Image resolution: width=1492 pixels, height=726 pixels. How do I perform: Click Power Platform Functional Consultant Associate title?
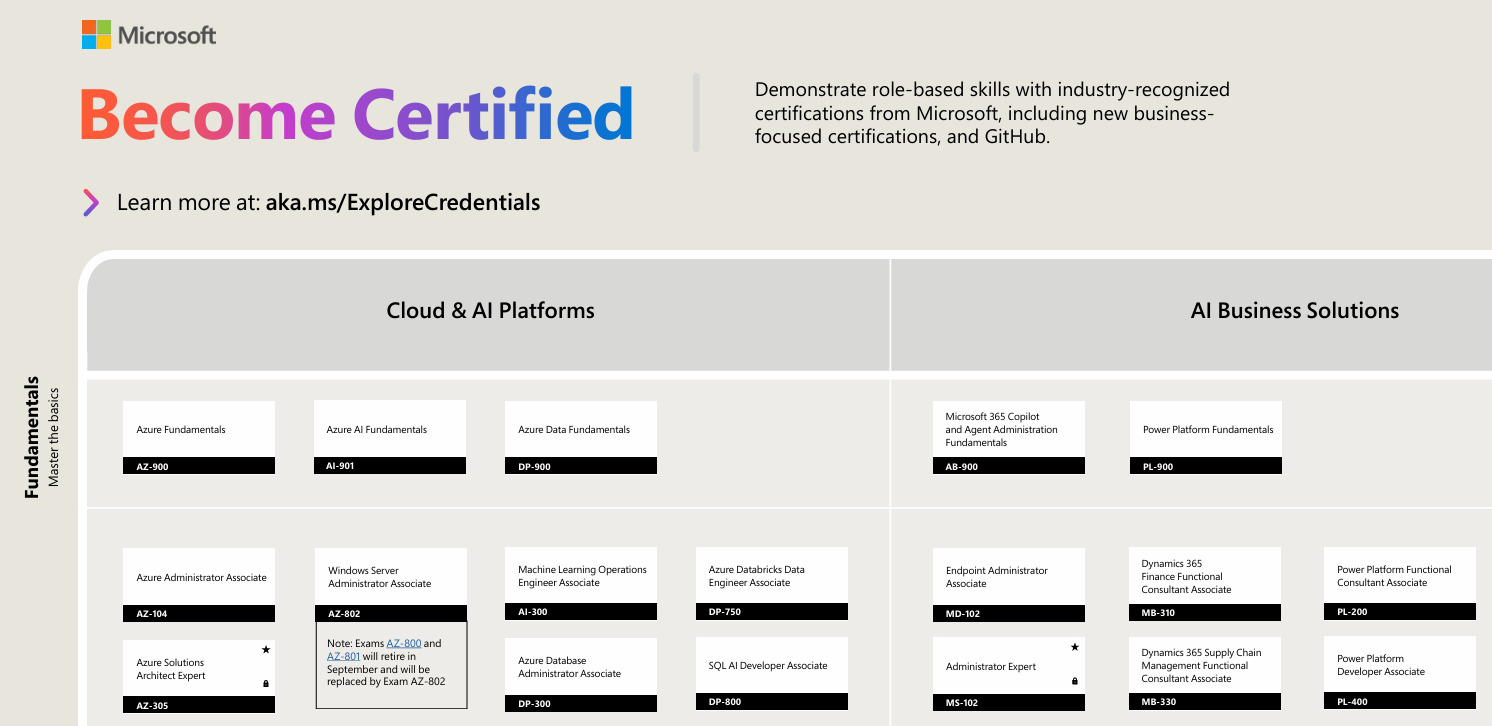(1394, 576)
